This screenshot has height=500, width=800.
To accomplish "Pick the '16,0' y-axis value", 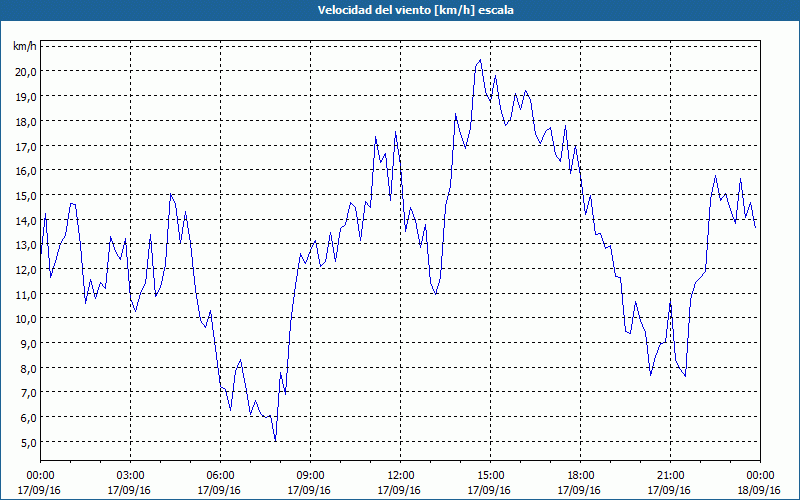I will [26, 171].
